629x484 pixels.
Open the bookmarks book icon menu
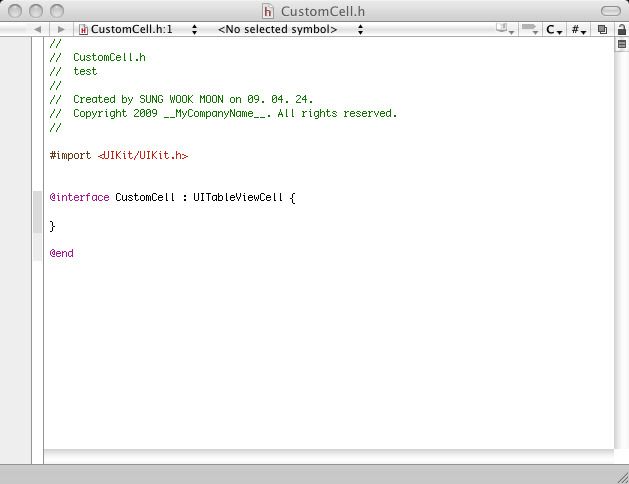pyautogui.click(x=505, y=29)
